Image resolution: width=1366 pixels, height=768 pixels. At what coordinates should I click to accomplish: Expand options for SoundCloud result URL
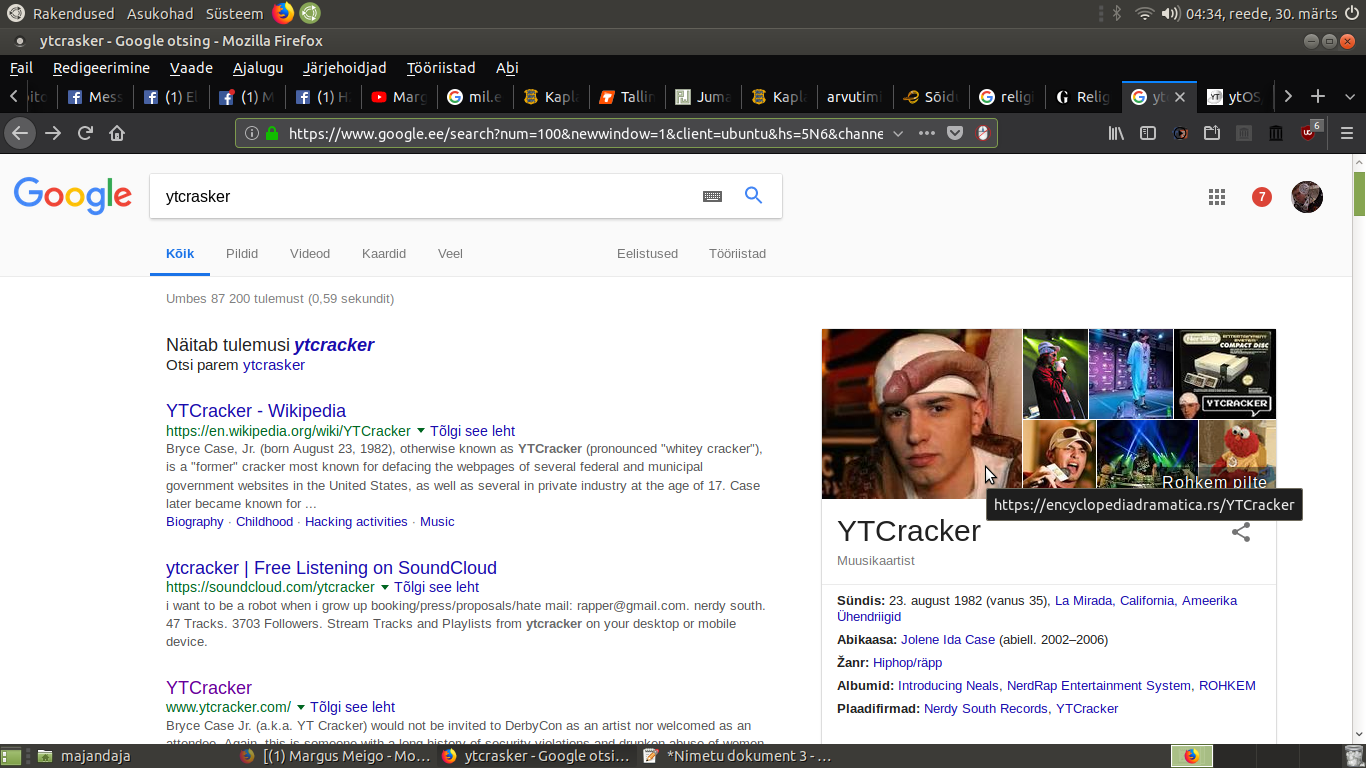tap(384, 588)
